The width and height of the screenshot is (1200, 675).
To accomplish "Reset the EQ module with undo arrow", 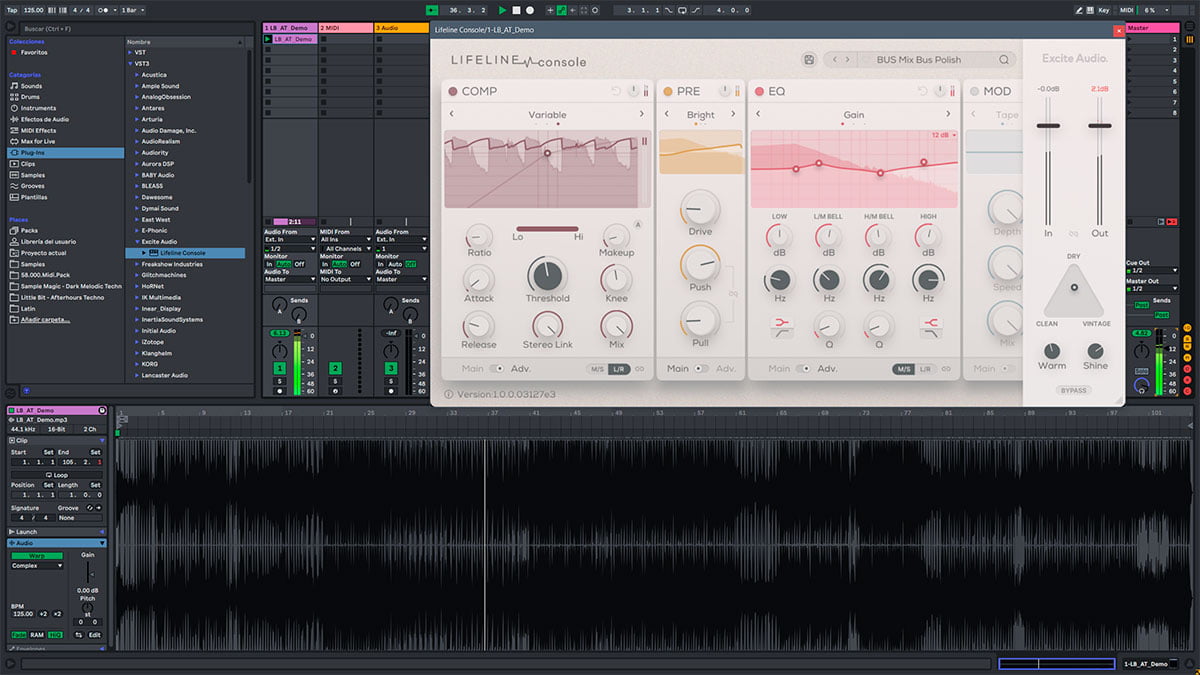I will (x=922, y=92).
